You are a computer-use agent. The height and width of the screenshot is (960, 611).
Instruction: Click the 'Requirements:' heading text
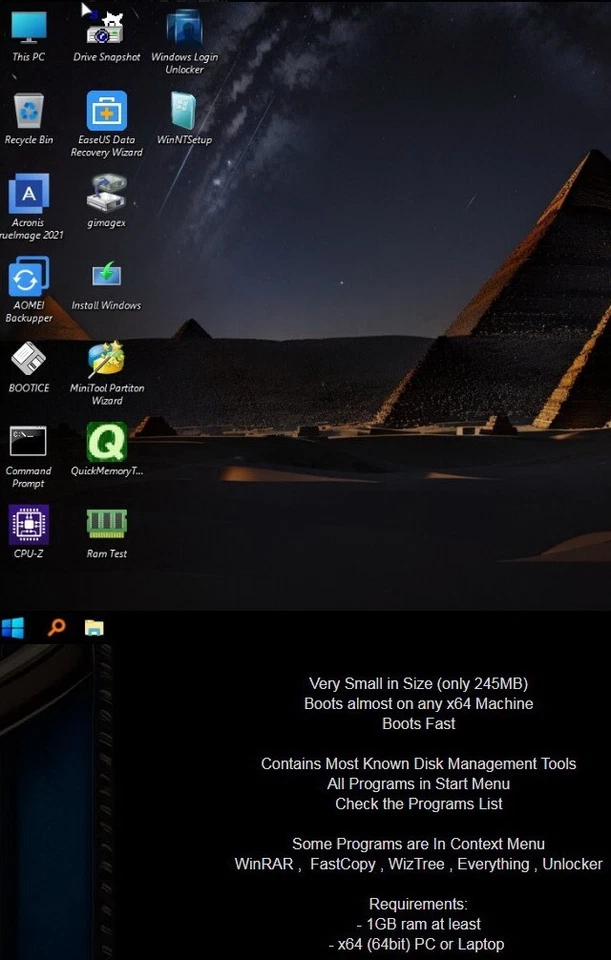(418, 904)
